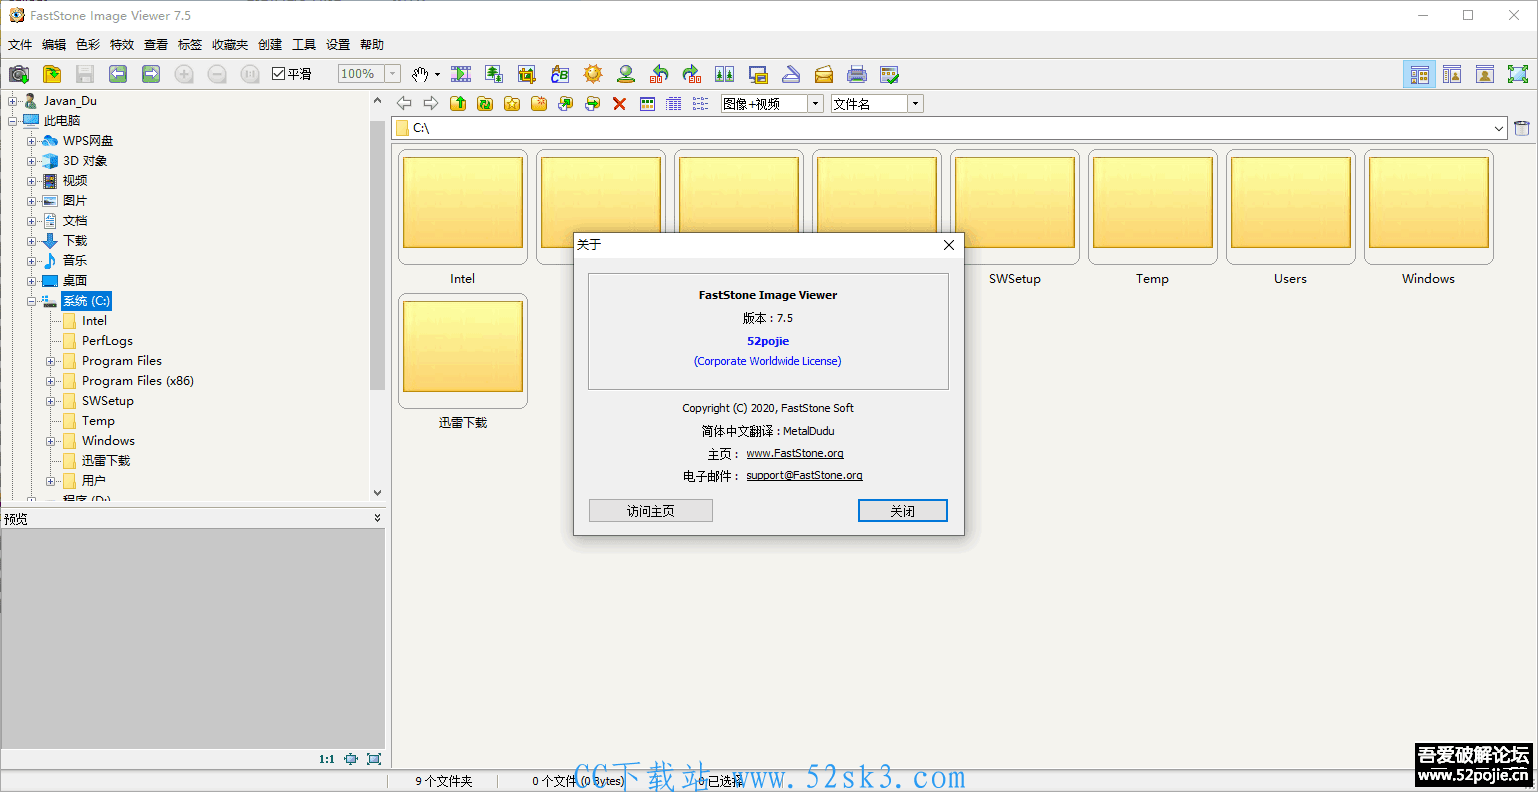Switch to list view mode
This screenshot has width=1538, height=792.
[x=701, y=103]
